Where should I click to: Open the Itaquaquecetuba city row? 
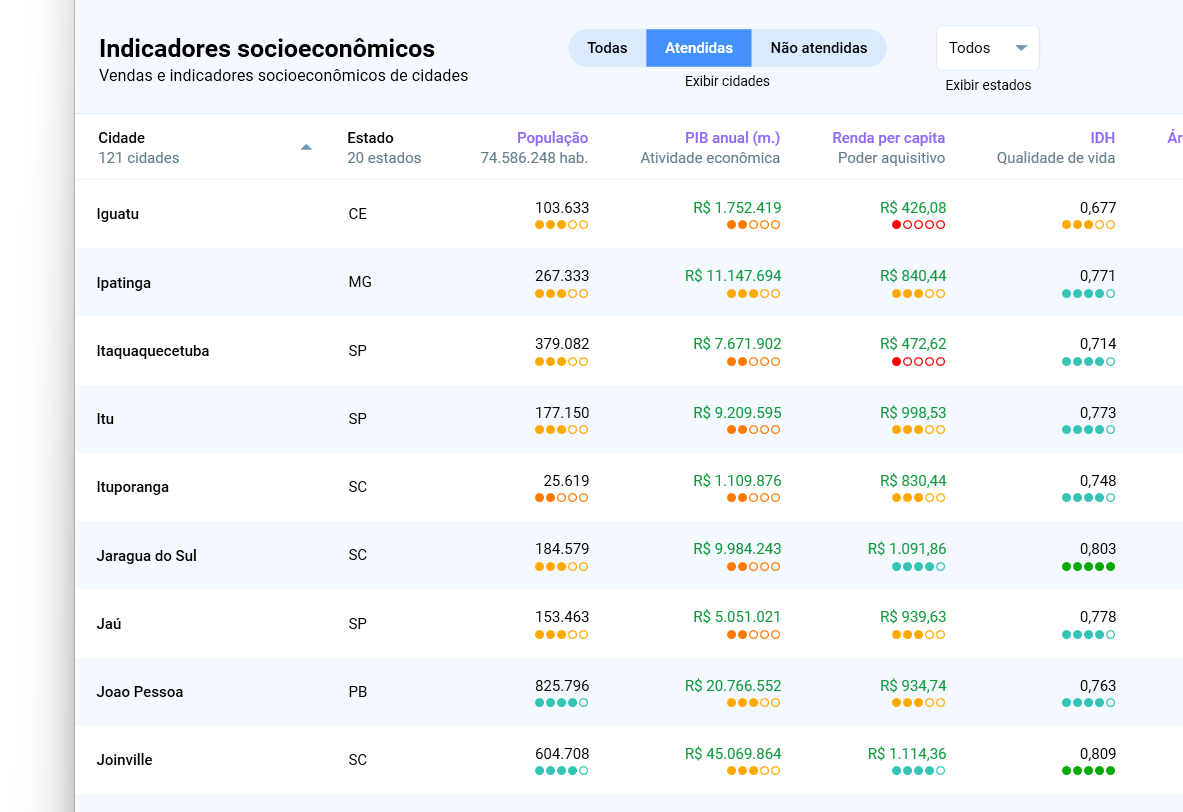[x=629, y=351]
